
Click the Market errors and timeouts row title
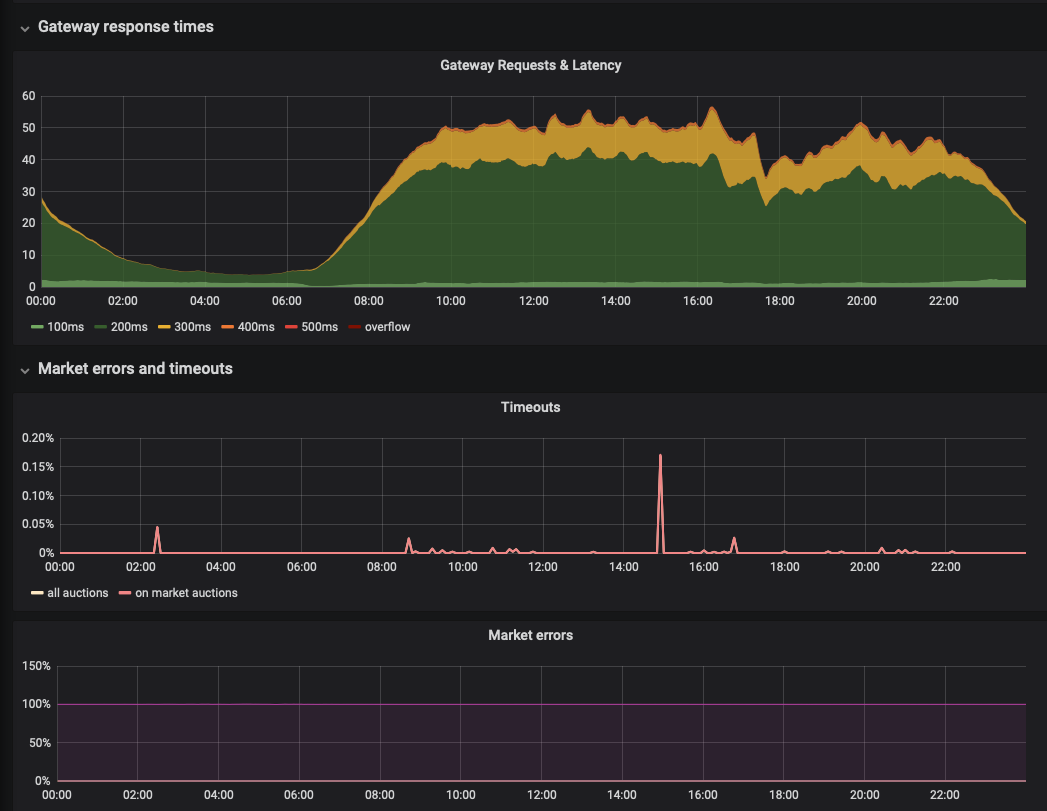[135, 369]
